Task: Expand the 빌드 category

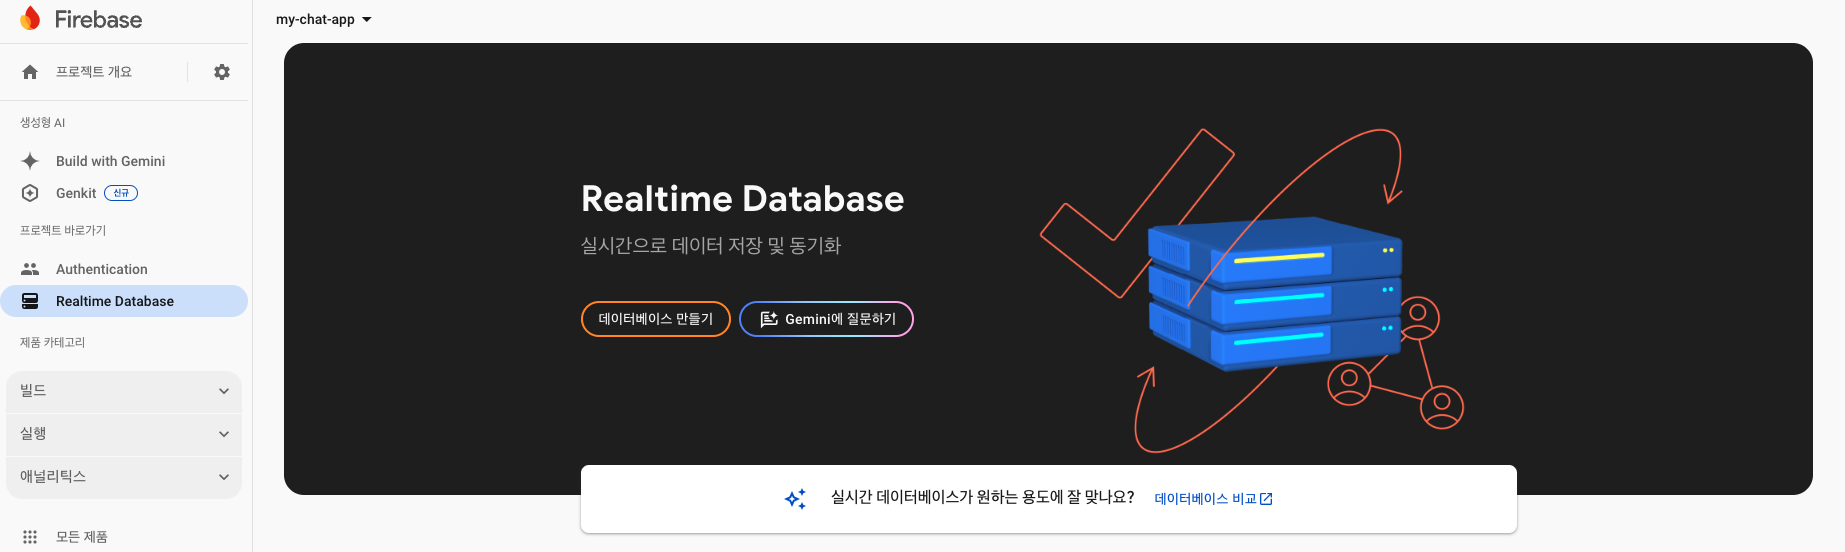Action: [x=124, y=391]
